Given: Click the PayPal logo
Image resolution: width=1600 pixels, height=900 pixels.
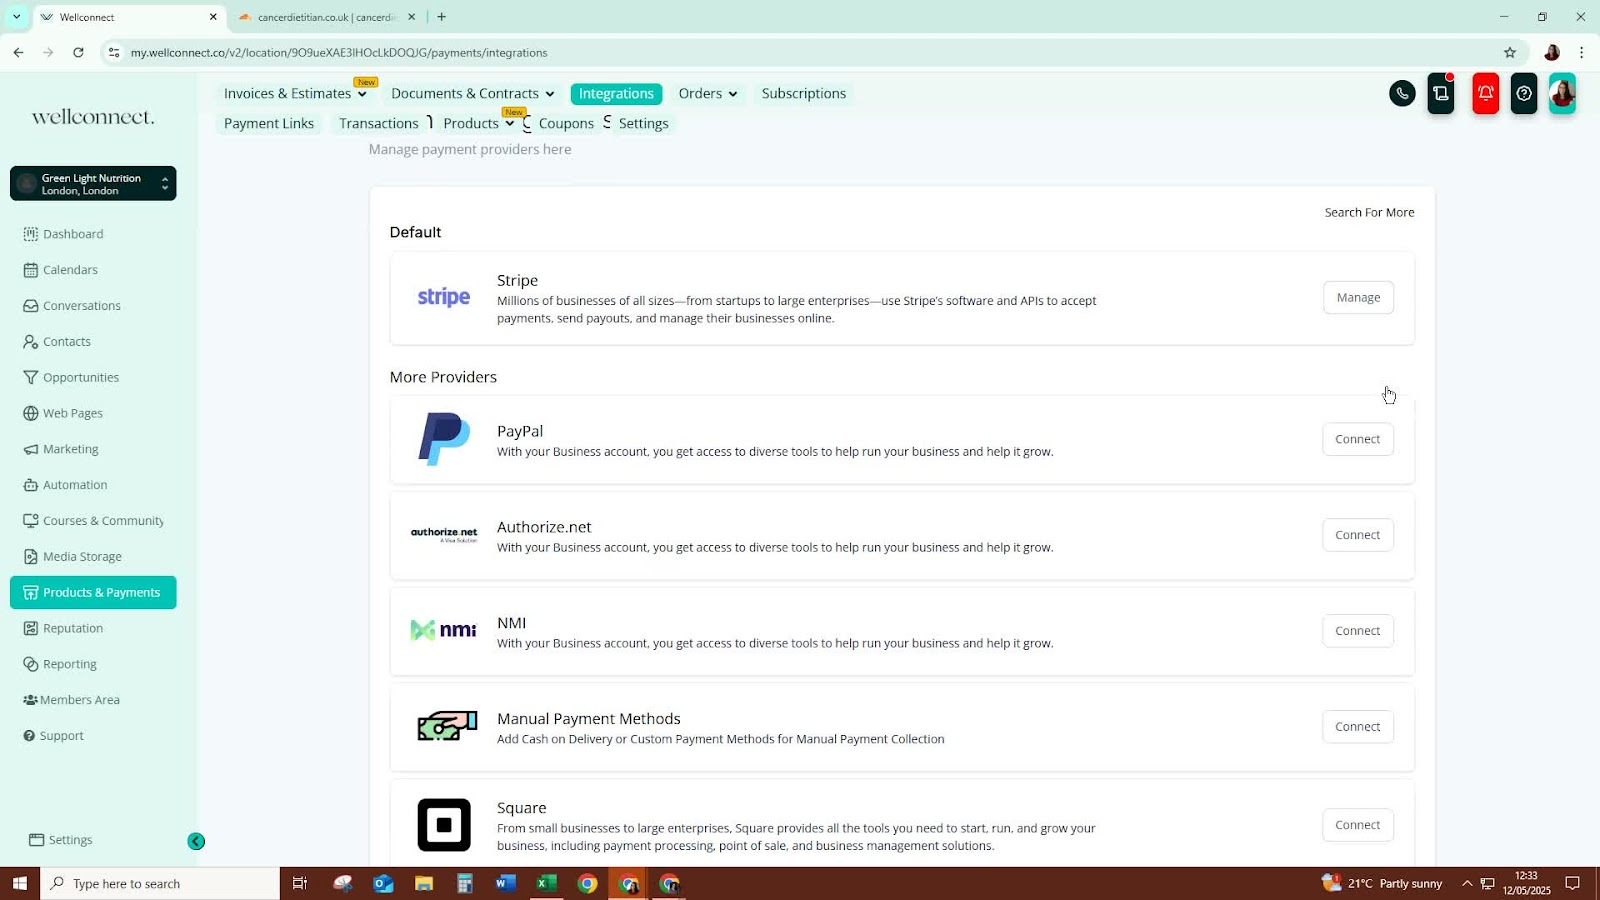Looking at the screenshot, I should click(444, 439).
